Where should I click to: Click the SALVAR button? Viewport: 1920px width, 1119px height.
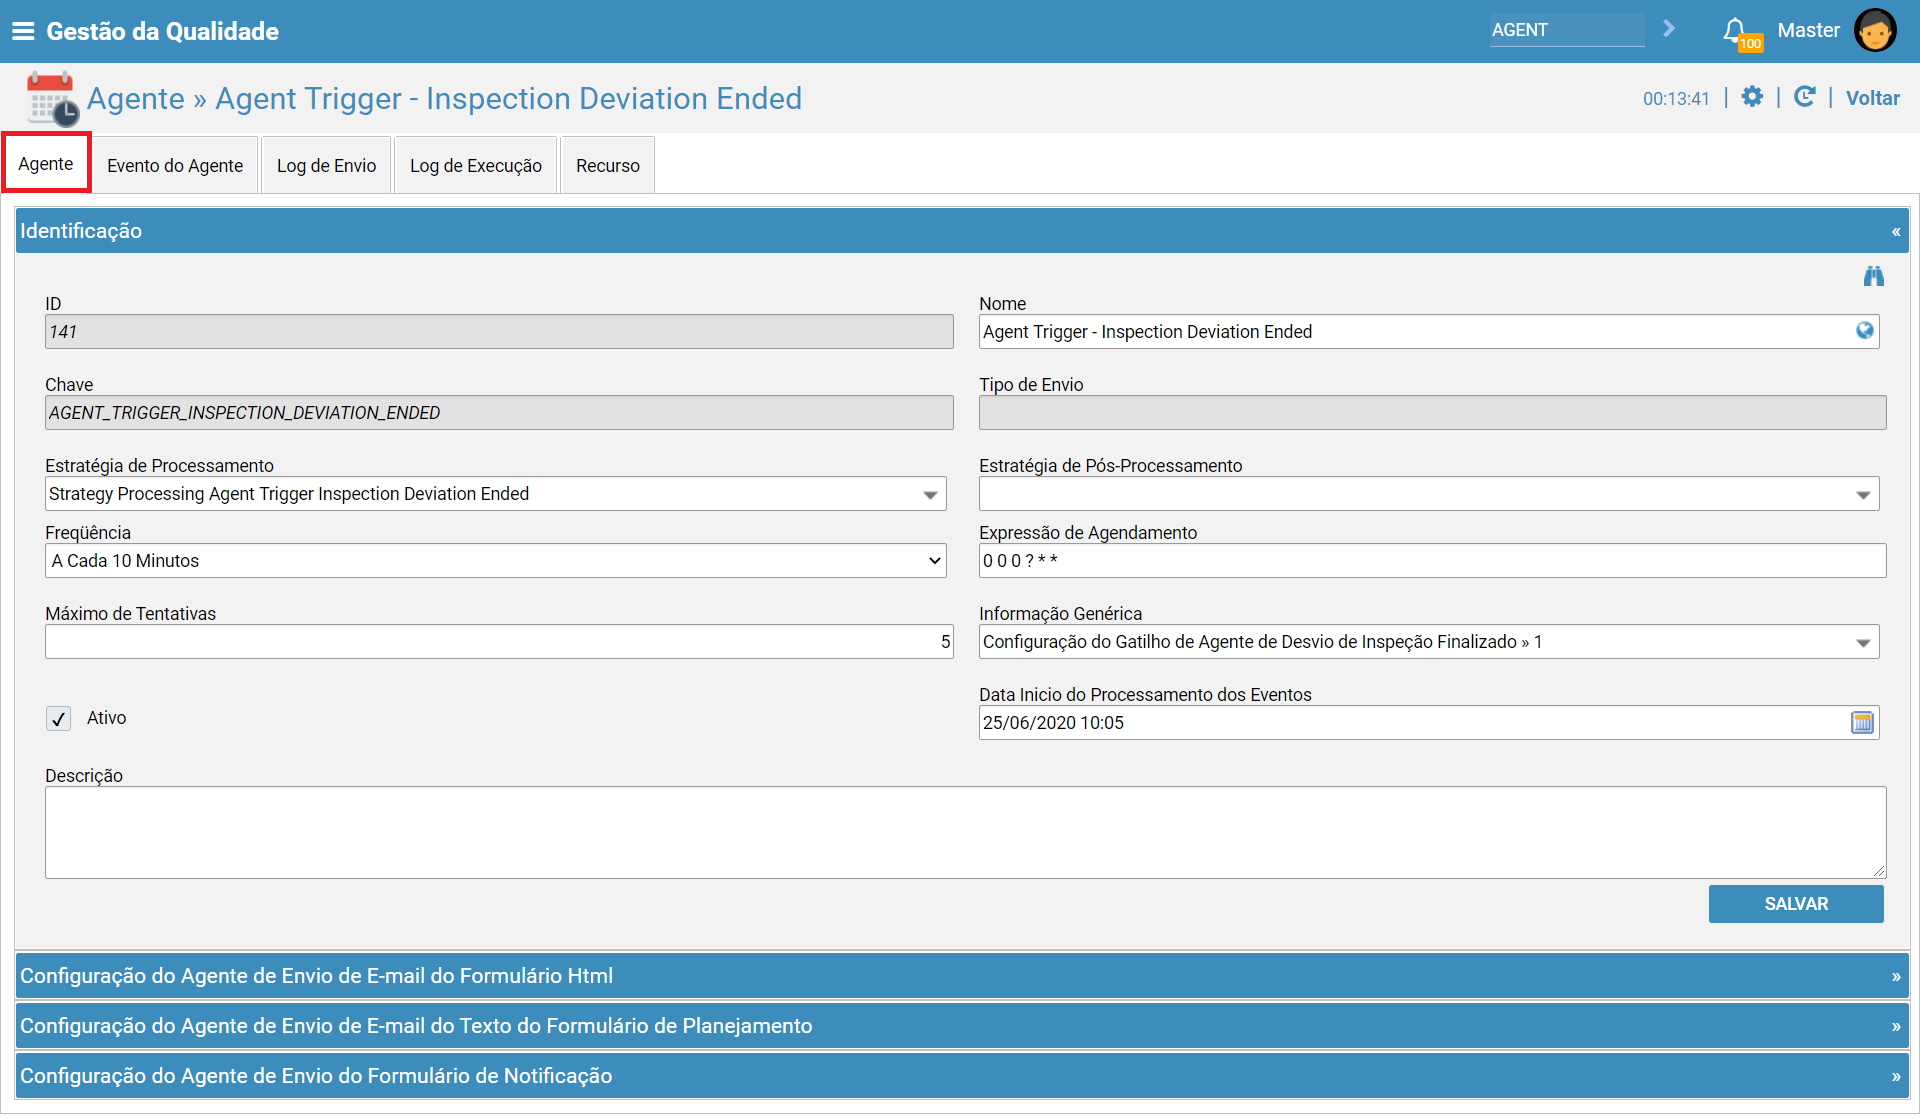1796,904
